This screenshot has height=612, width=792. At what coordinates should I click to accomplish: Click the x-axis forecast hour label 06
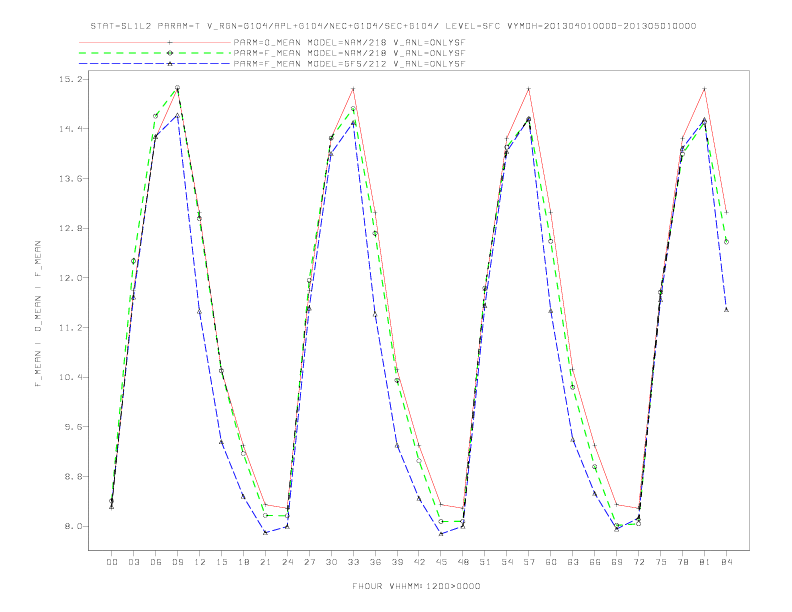point(156,562)
